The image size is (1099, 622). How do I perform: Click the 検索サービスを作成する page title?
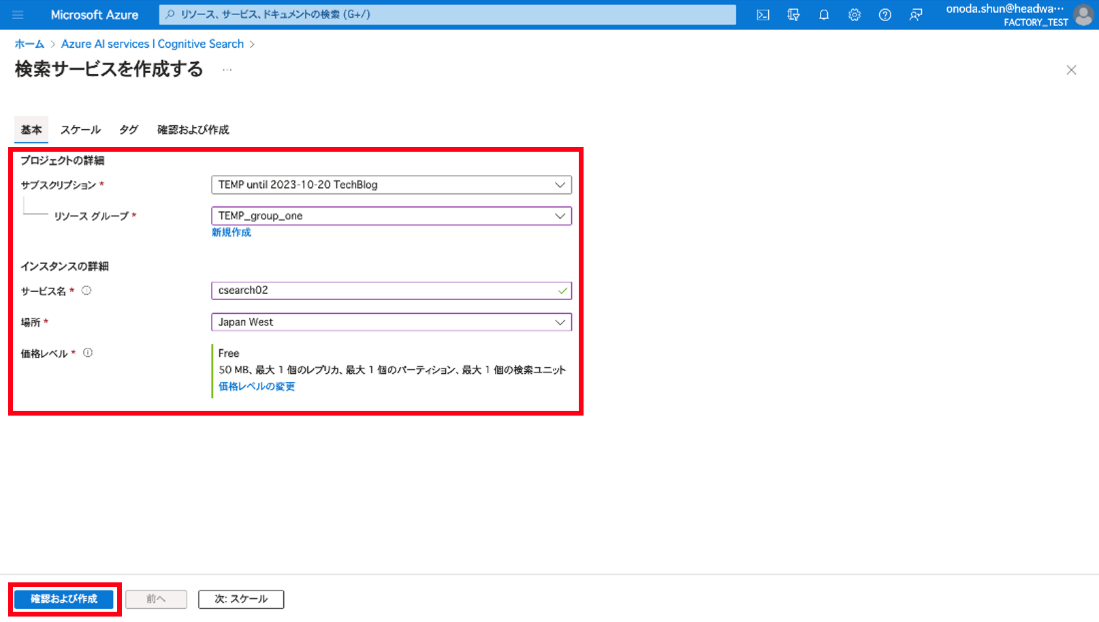coord(109,69)
